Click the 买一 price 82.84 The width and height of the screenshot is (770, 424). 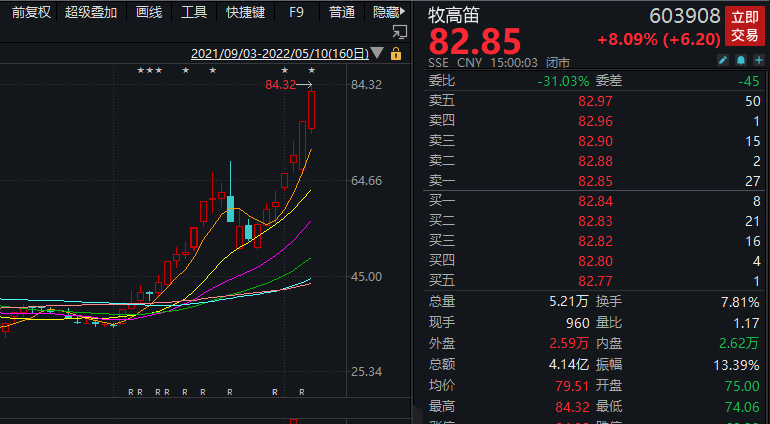pos(595,201)
